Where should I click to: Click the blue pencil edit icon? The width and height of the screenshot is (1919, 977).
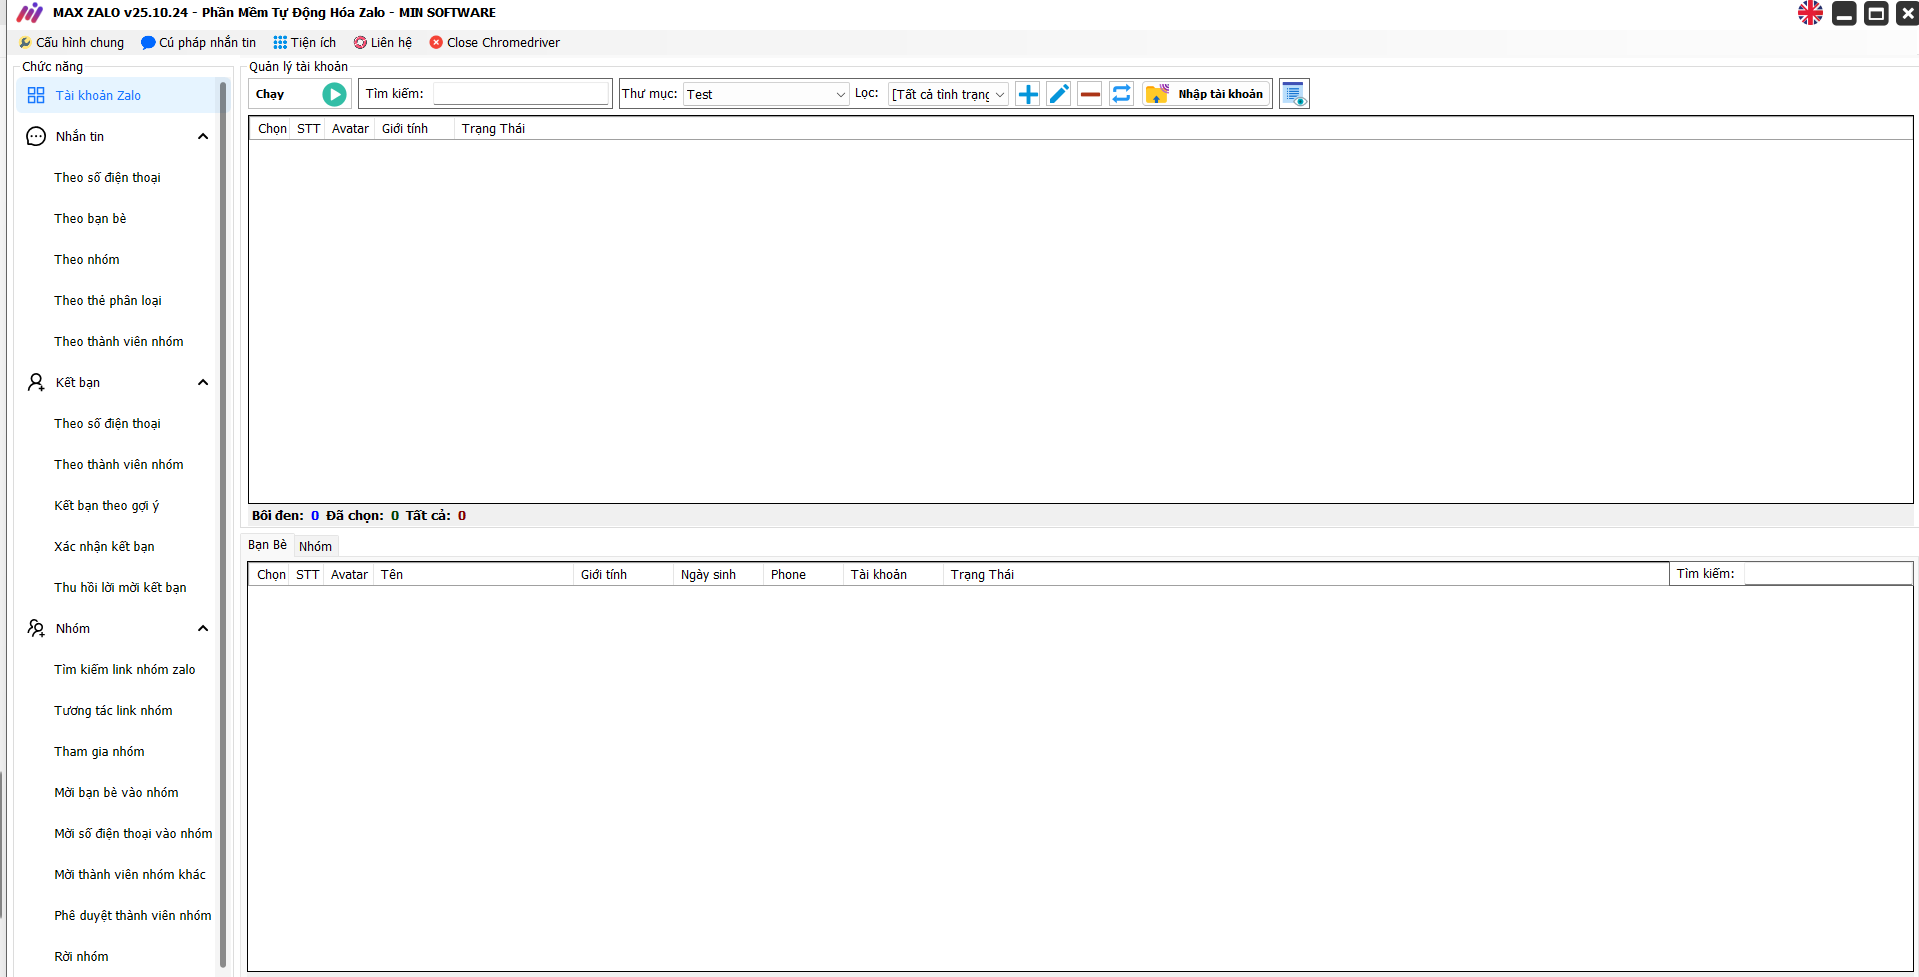[1059, 94]
